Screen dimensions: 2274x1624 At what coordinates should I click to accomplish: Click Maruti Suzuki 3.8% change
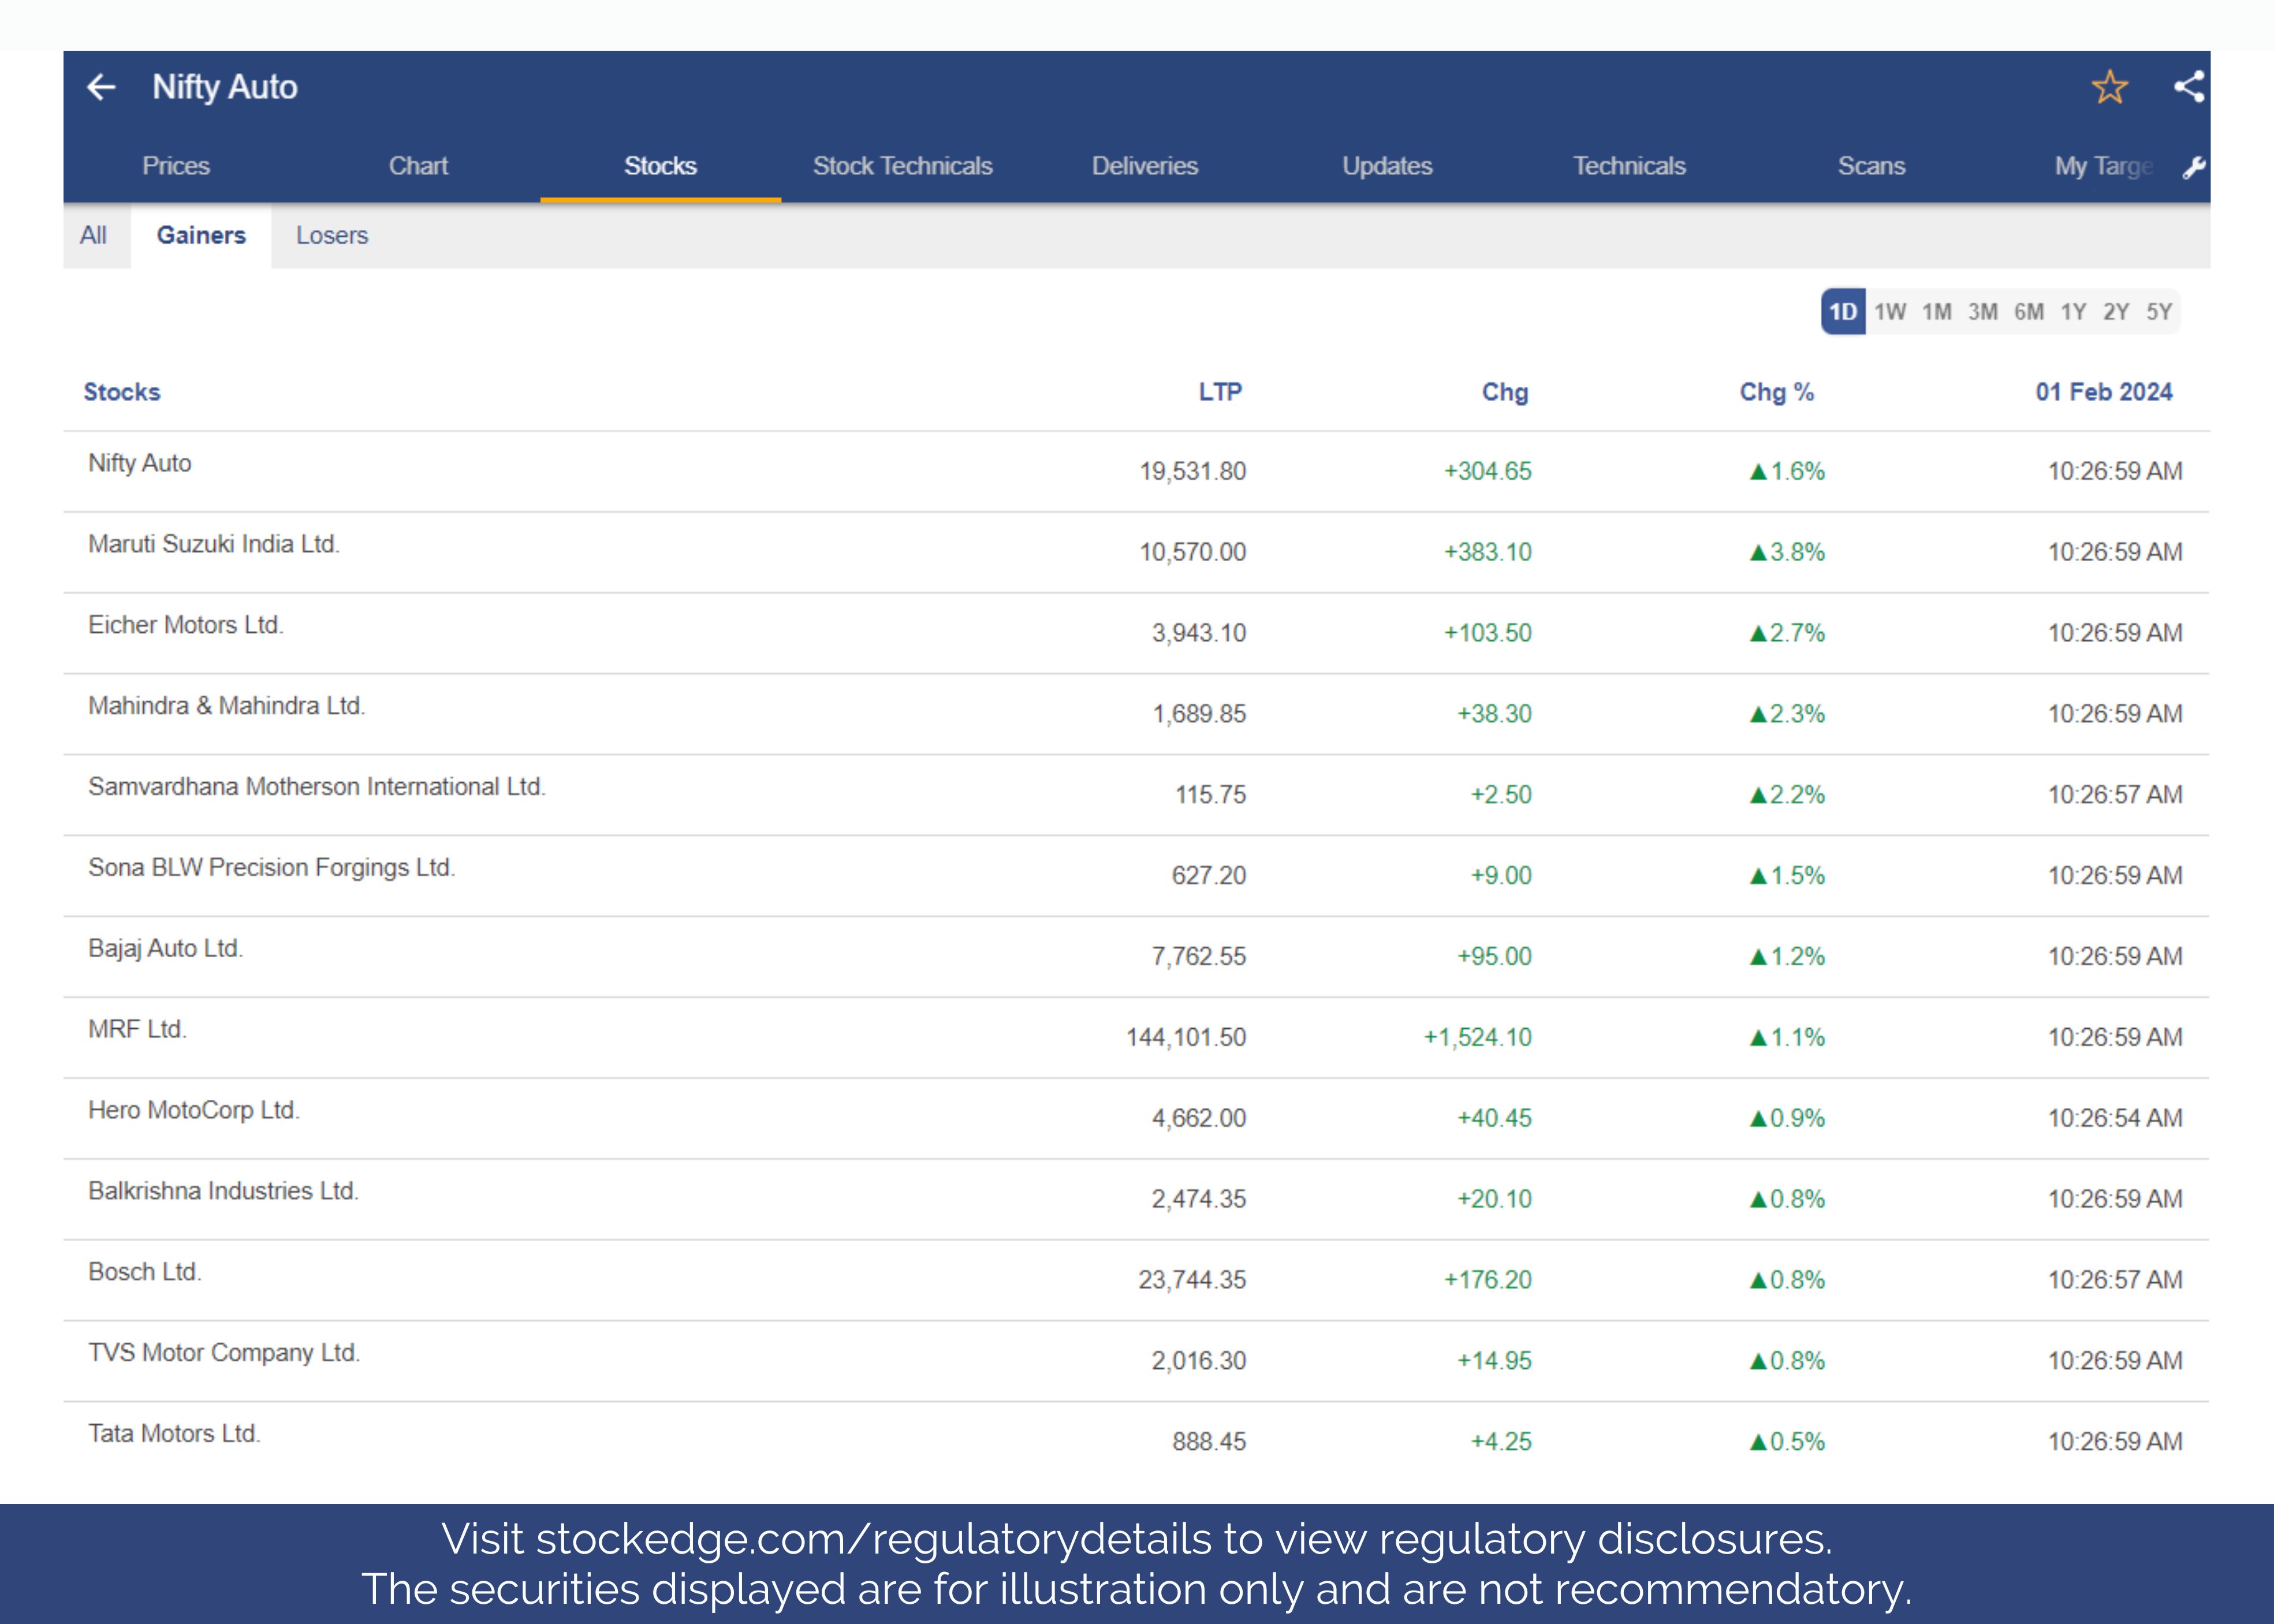click(x=1787, y=553)
